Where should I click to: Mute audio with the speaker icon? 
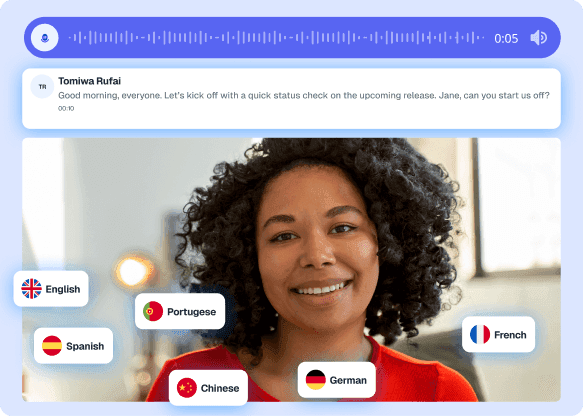coord(538,38)
